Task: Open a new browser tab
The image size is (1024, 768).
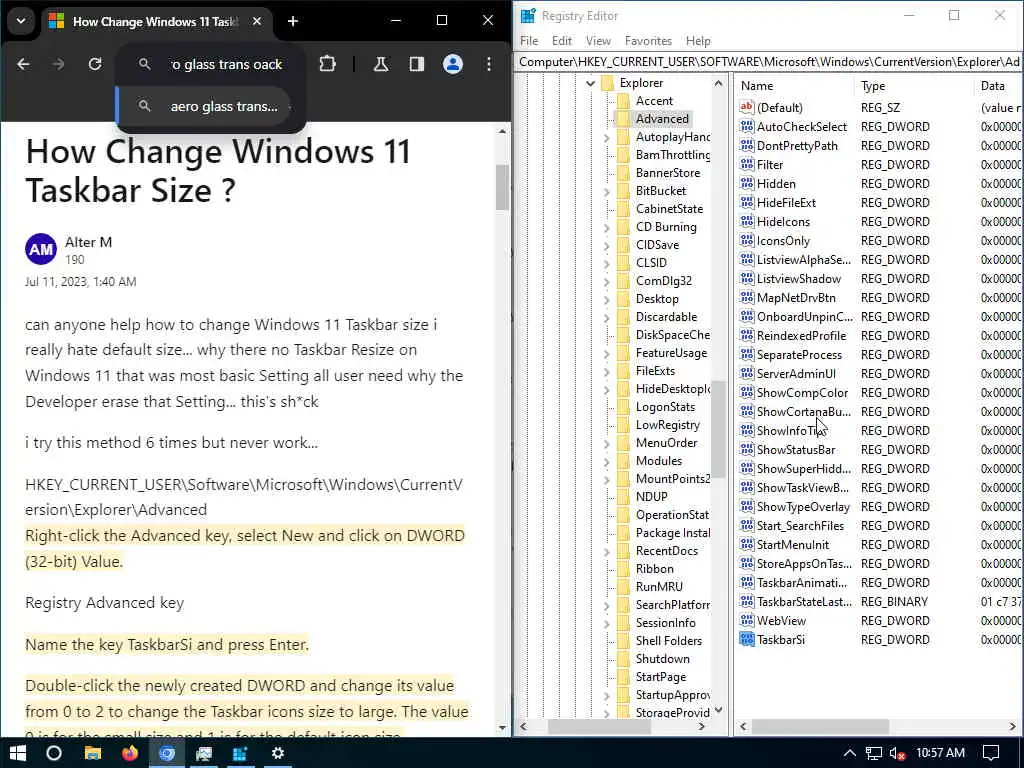Action: click(x=293, y=22)
